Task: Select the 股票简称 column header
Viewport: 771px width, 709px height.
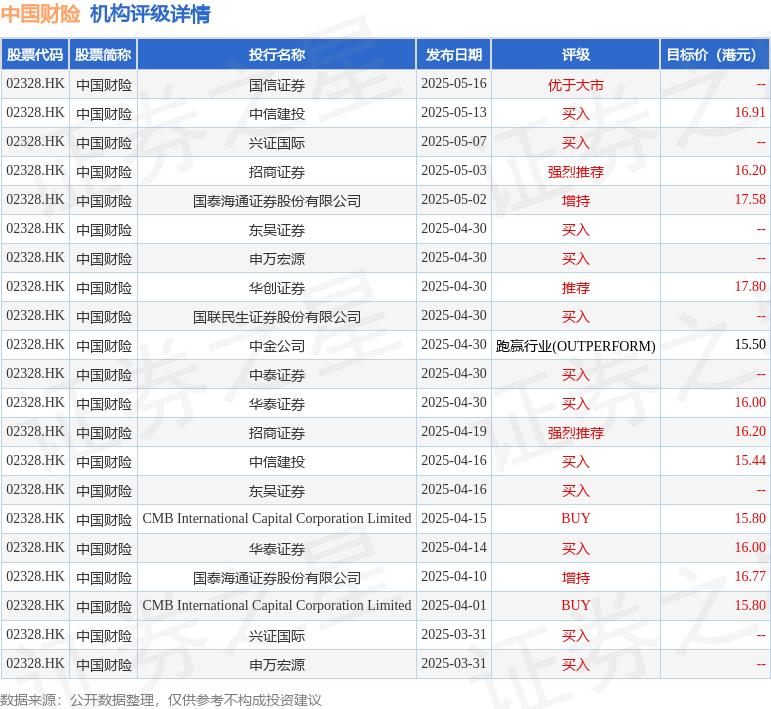Action: (103, 55)
